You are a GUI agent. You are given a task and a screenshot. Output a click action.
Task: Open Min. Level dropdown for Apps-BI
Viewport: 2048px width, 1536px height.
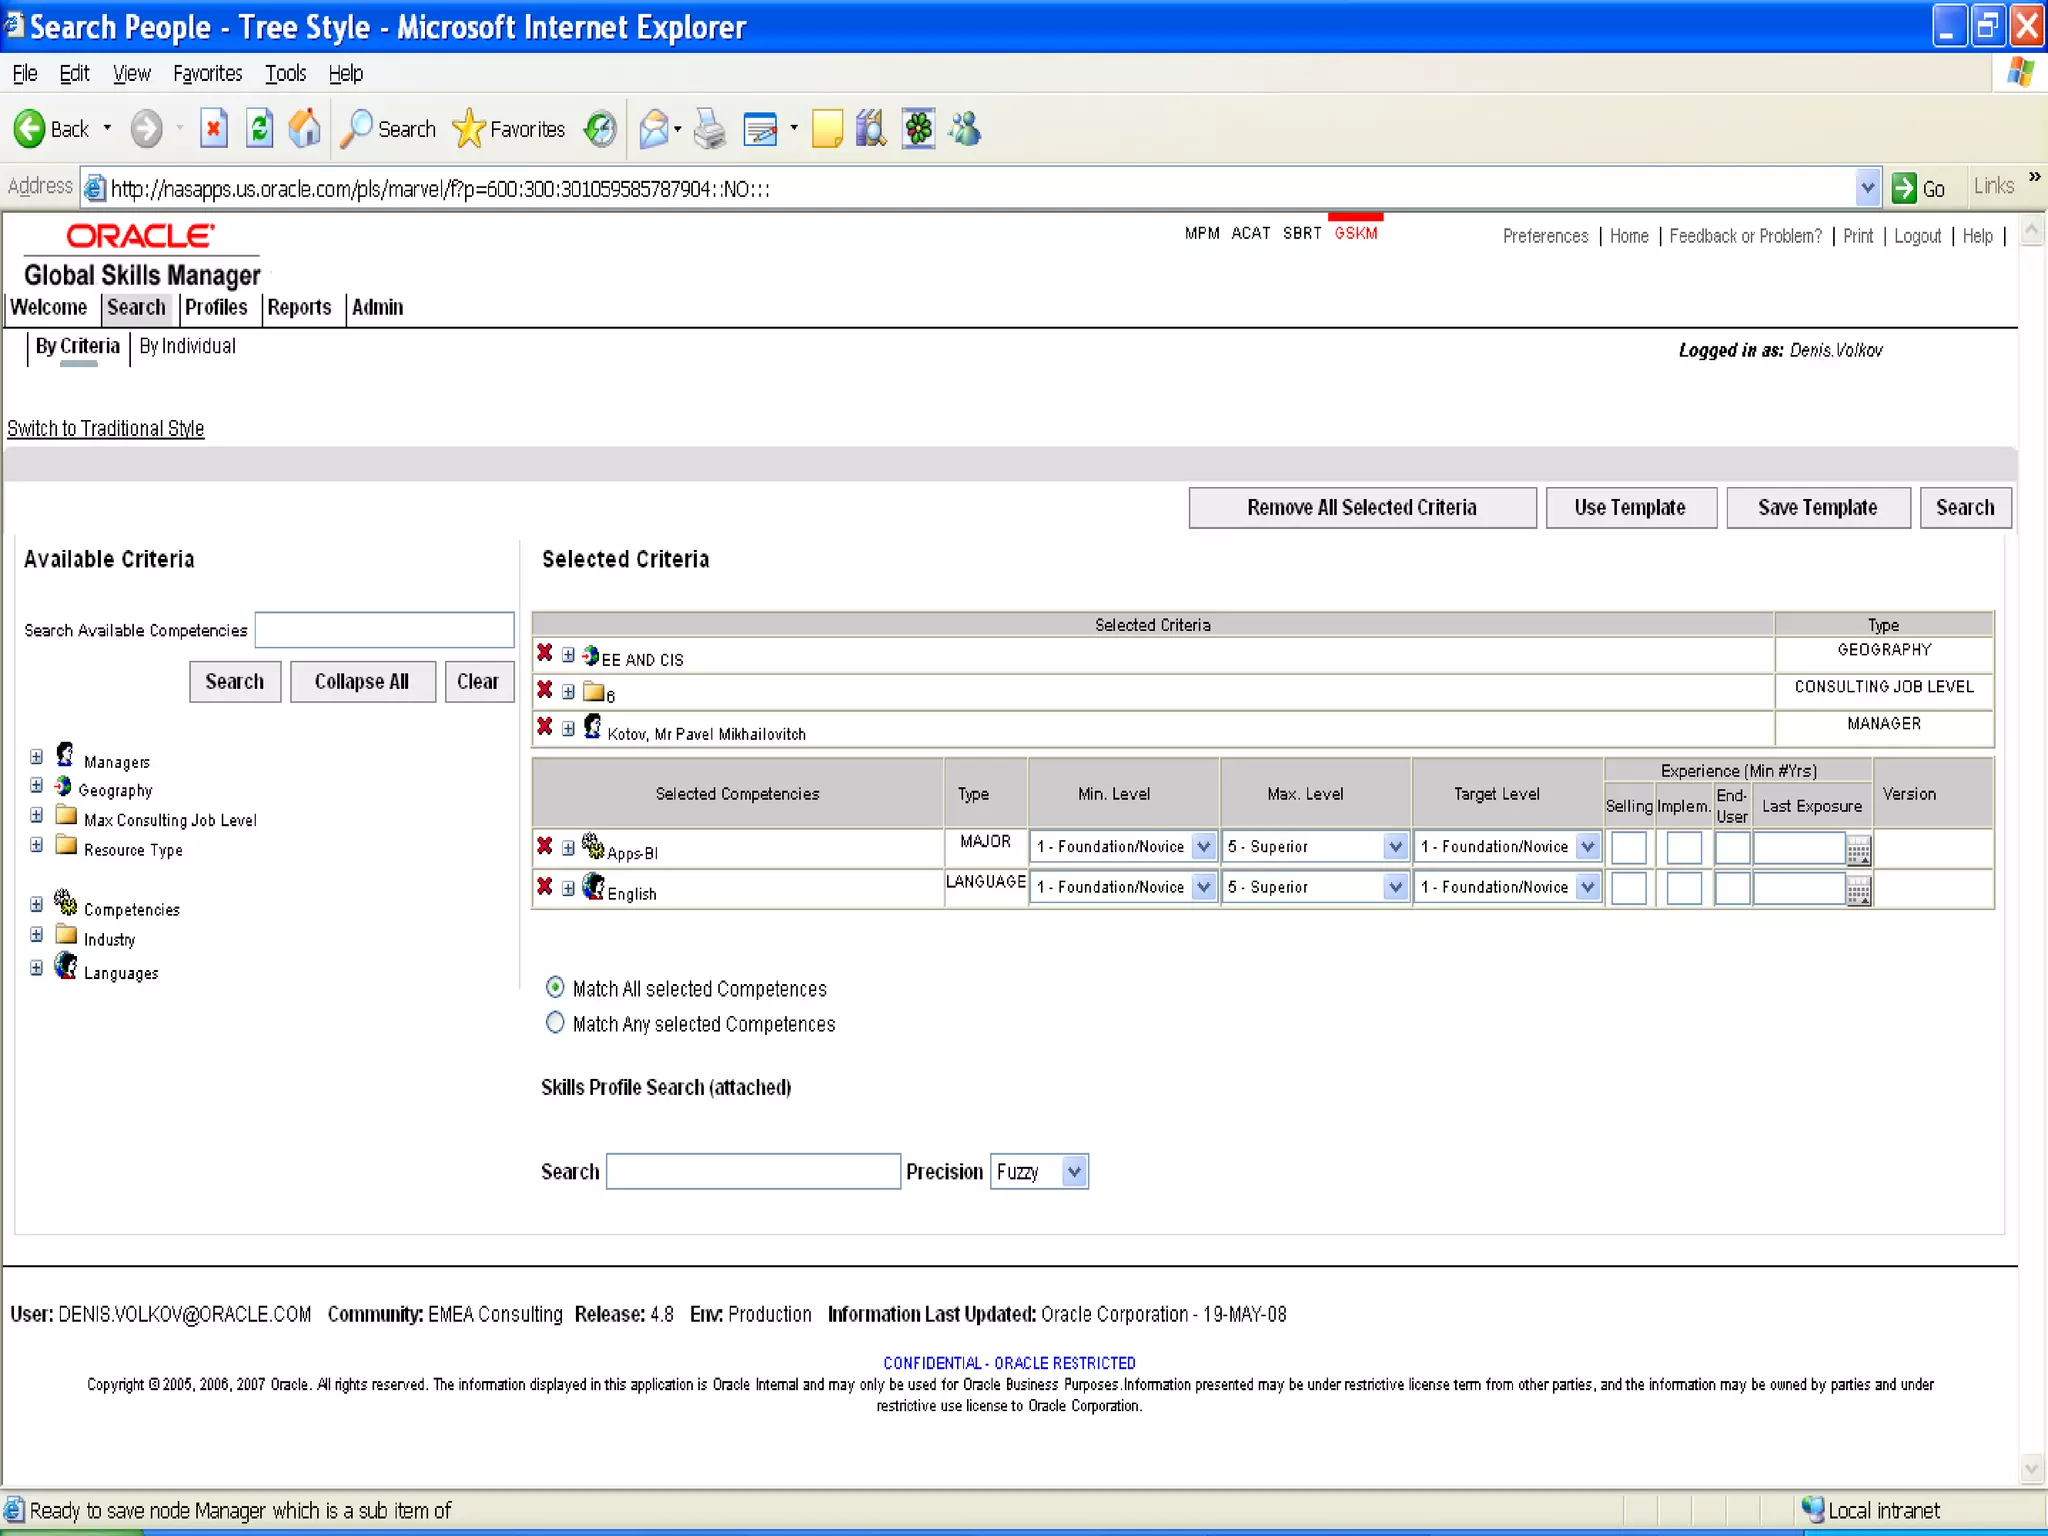click(x=1203, y=846)
